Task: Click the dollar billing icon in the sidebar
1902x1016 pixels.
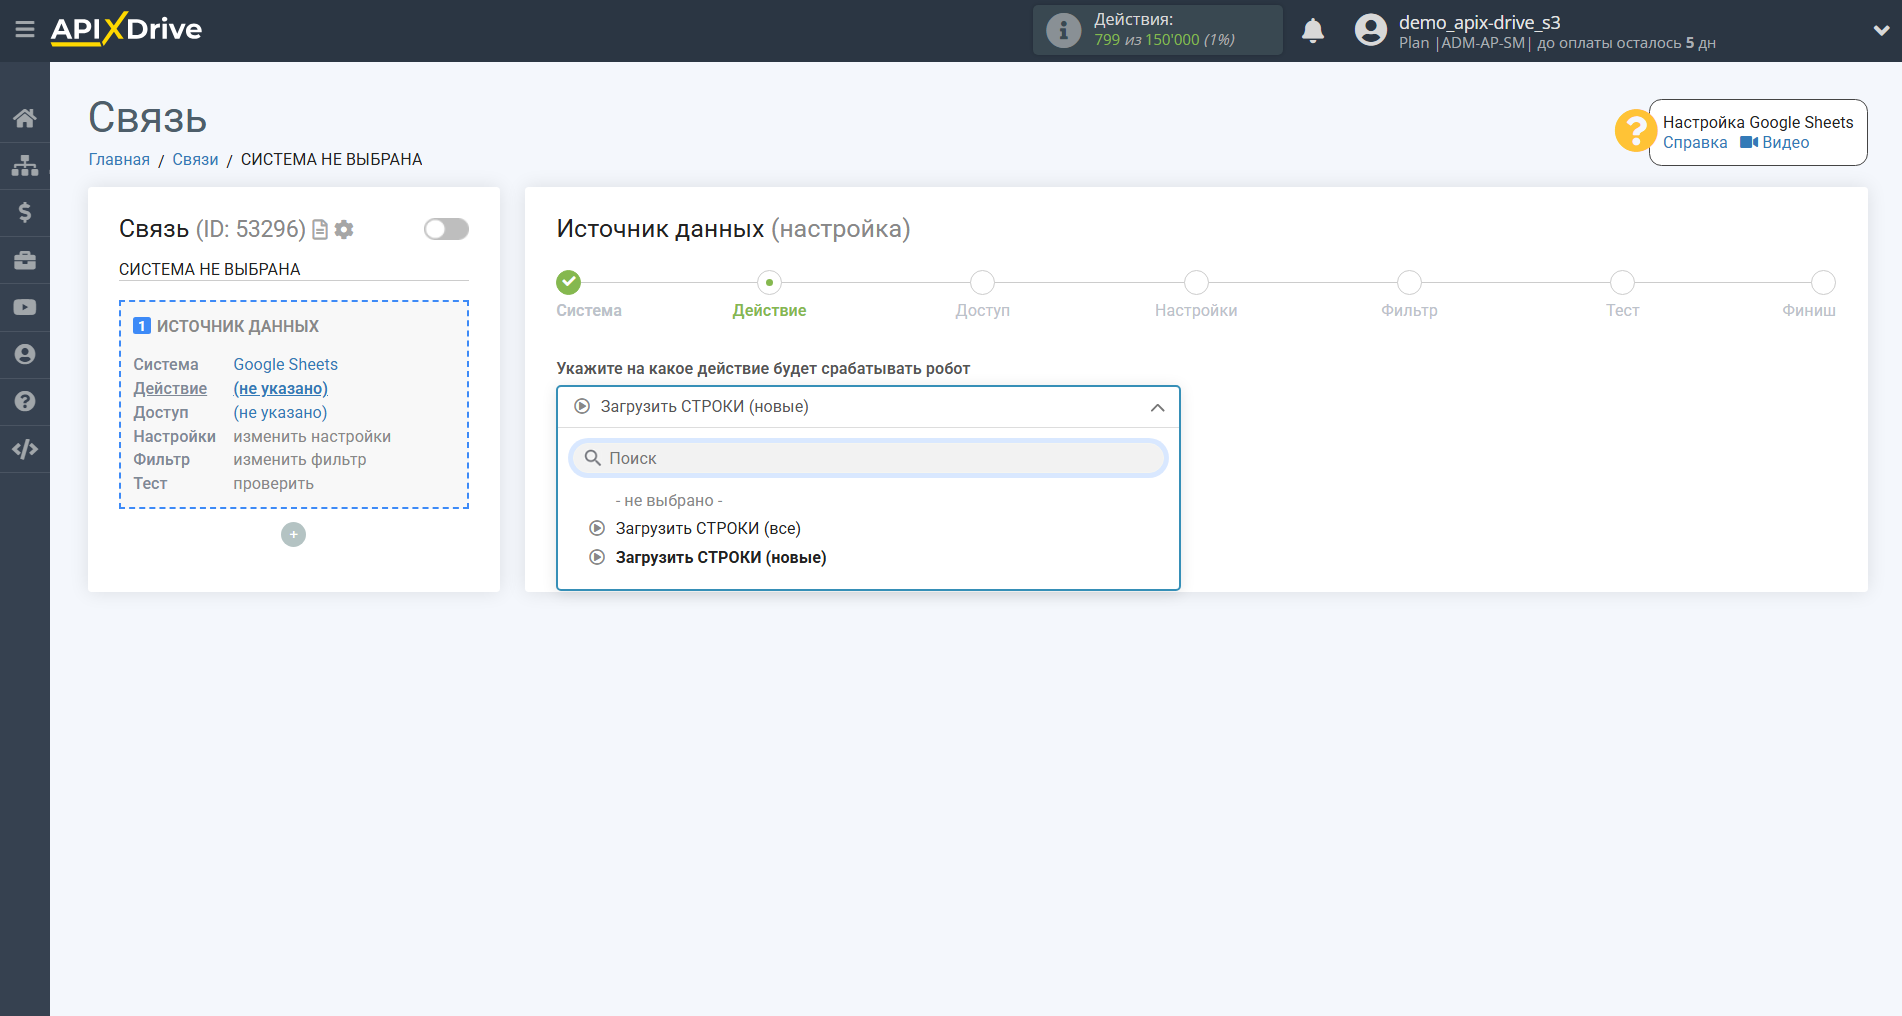Action: tap(25, 212)
